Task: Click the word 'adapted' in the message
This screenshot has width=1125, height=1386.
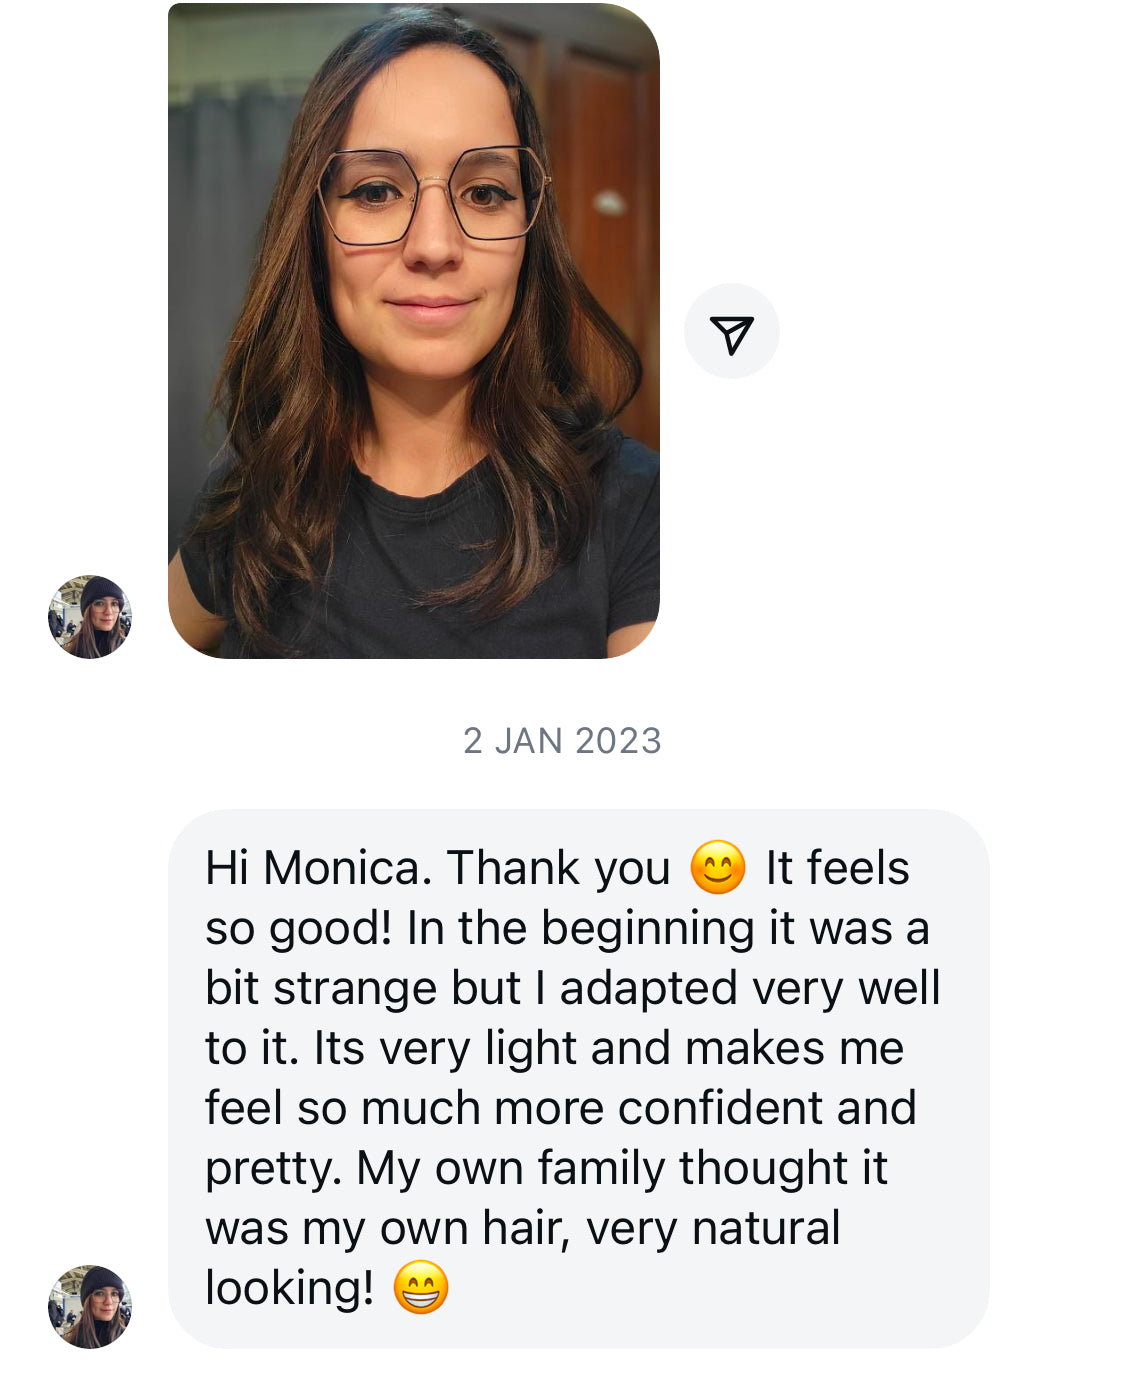Action: click(646, 988)
